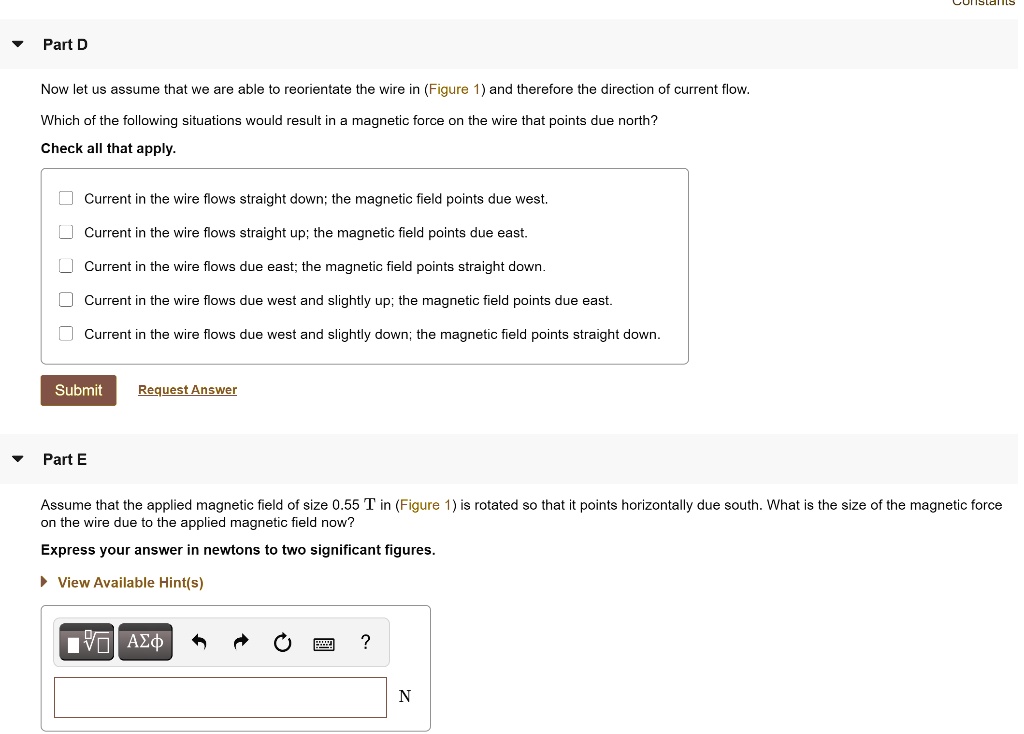Expand View Available Hint(s) in Part E
The image size is (1024, 734).
pyautogui.click(x=130, y=582)
